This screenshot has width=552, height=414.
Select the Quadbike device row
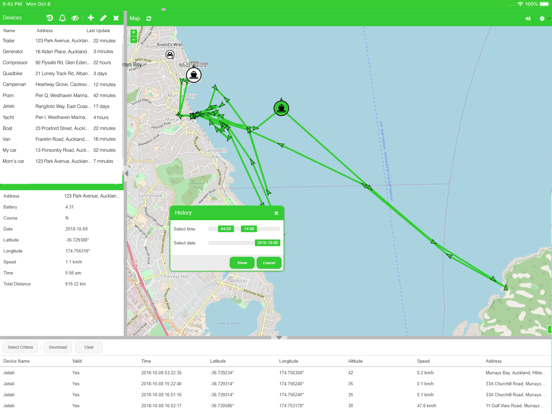(61, 74)
